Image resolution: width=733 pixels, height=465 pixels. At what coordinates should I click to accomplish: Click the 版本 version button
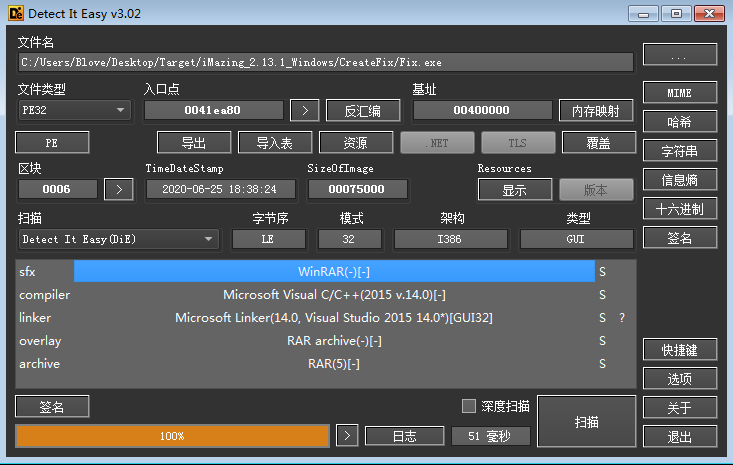[x=596, y=190]
